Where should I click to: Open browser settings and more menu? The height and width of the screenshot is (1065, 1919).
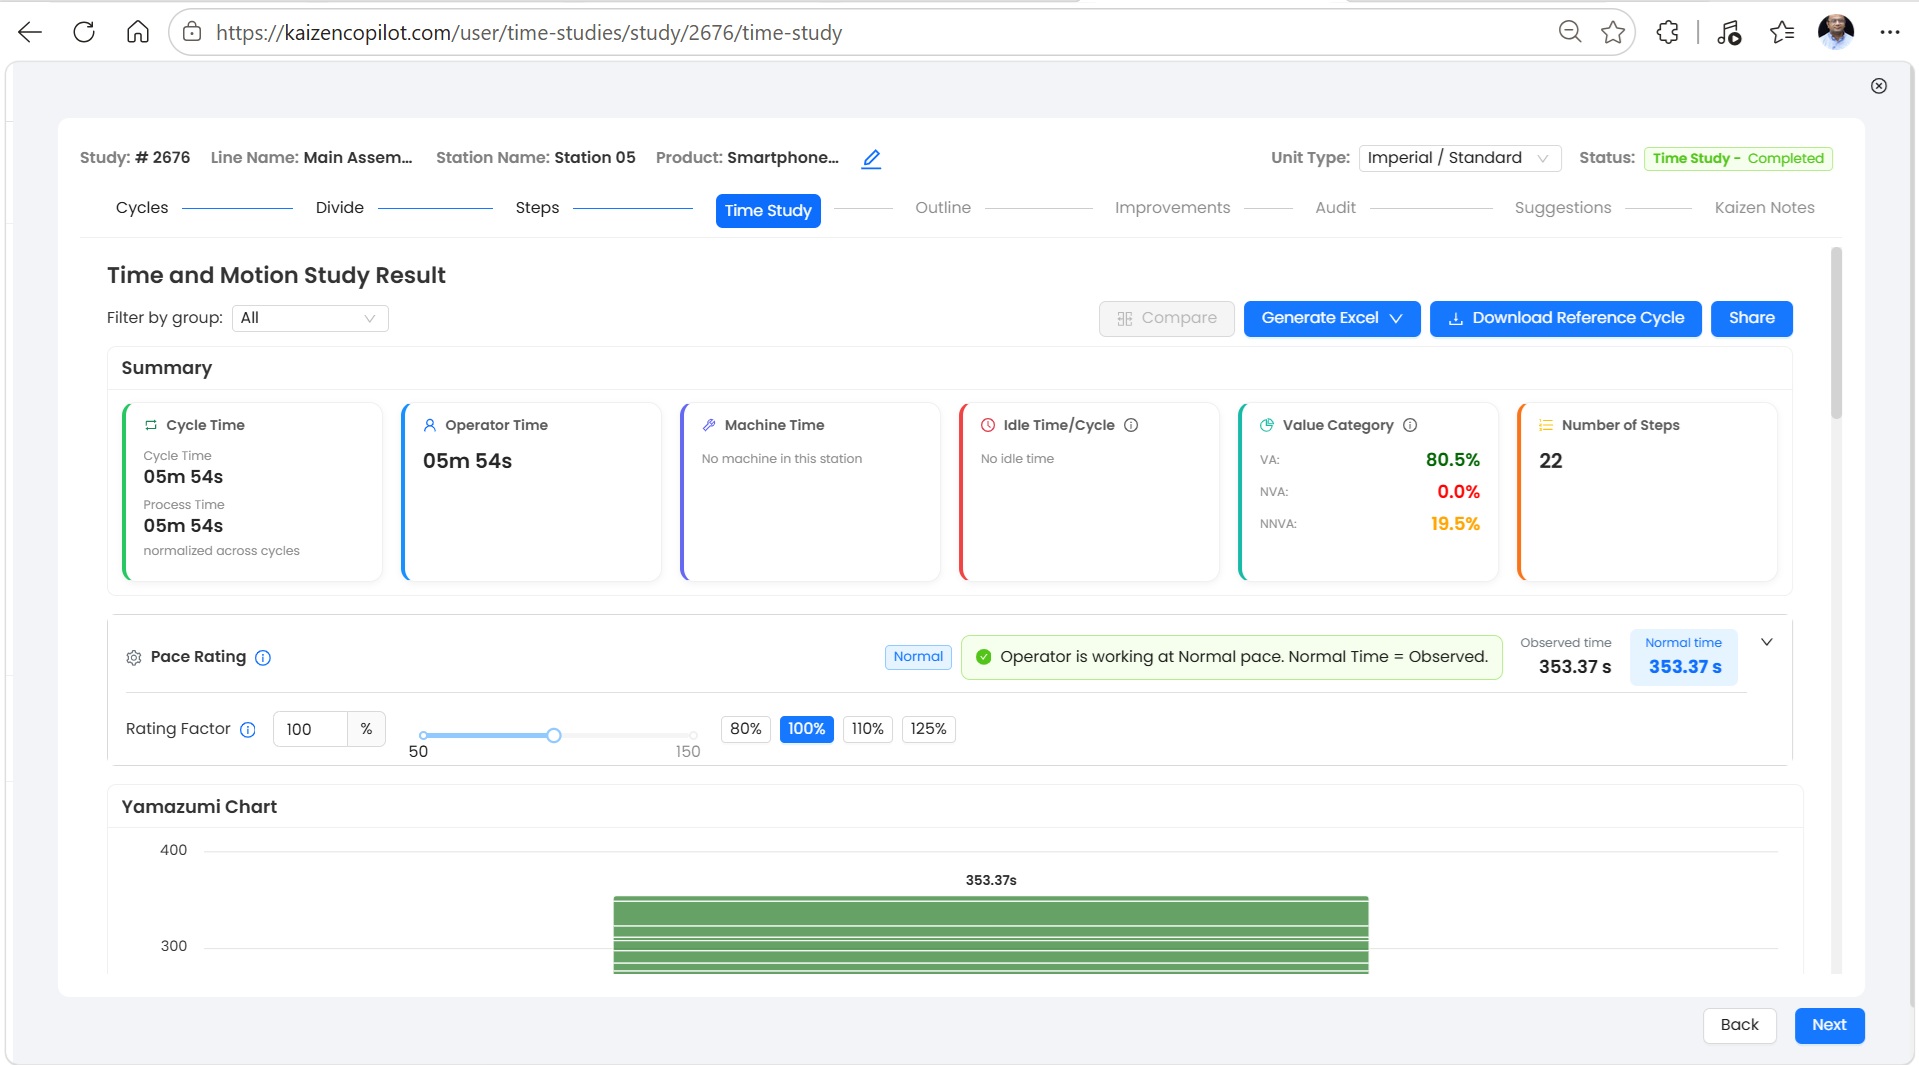(1889, 32)
